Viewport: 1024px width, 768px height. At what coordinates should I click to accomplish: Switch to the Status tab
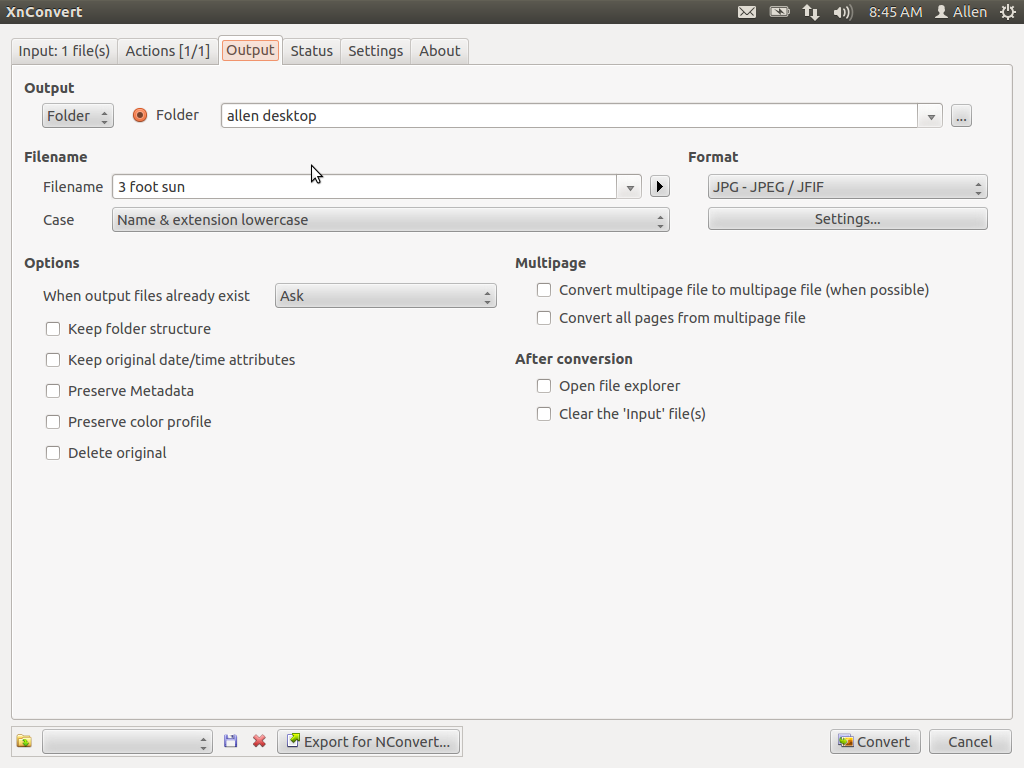(x=312, y=51)
